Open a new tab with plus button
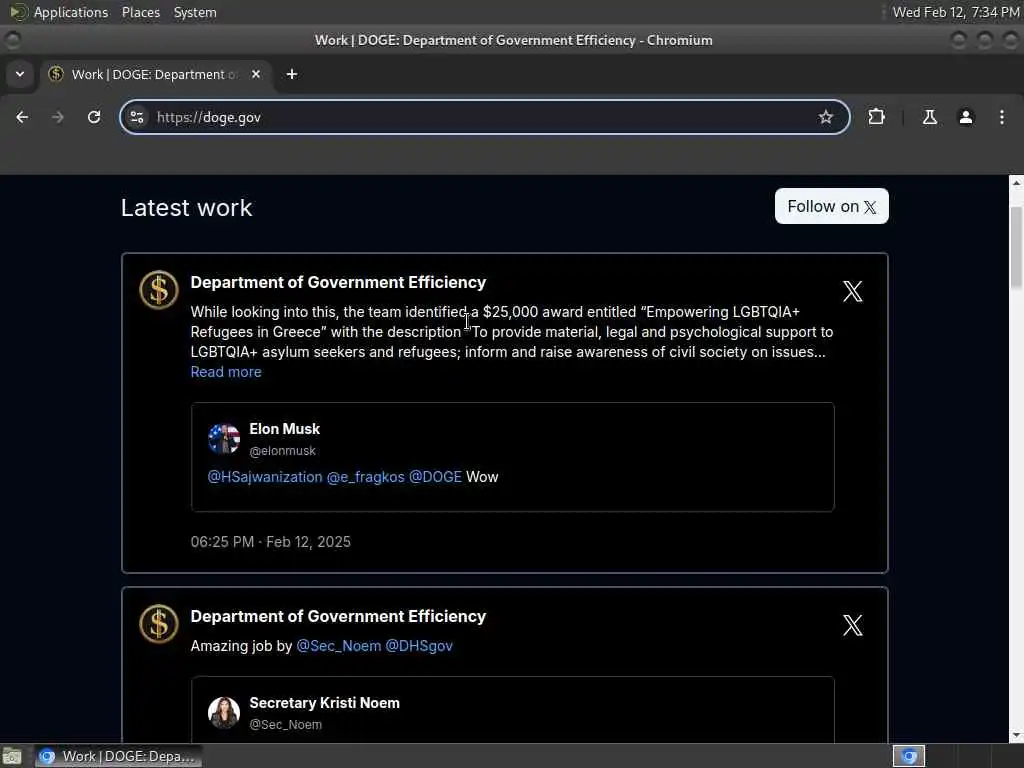 point(292,74)
